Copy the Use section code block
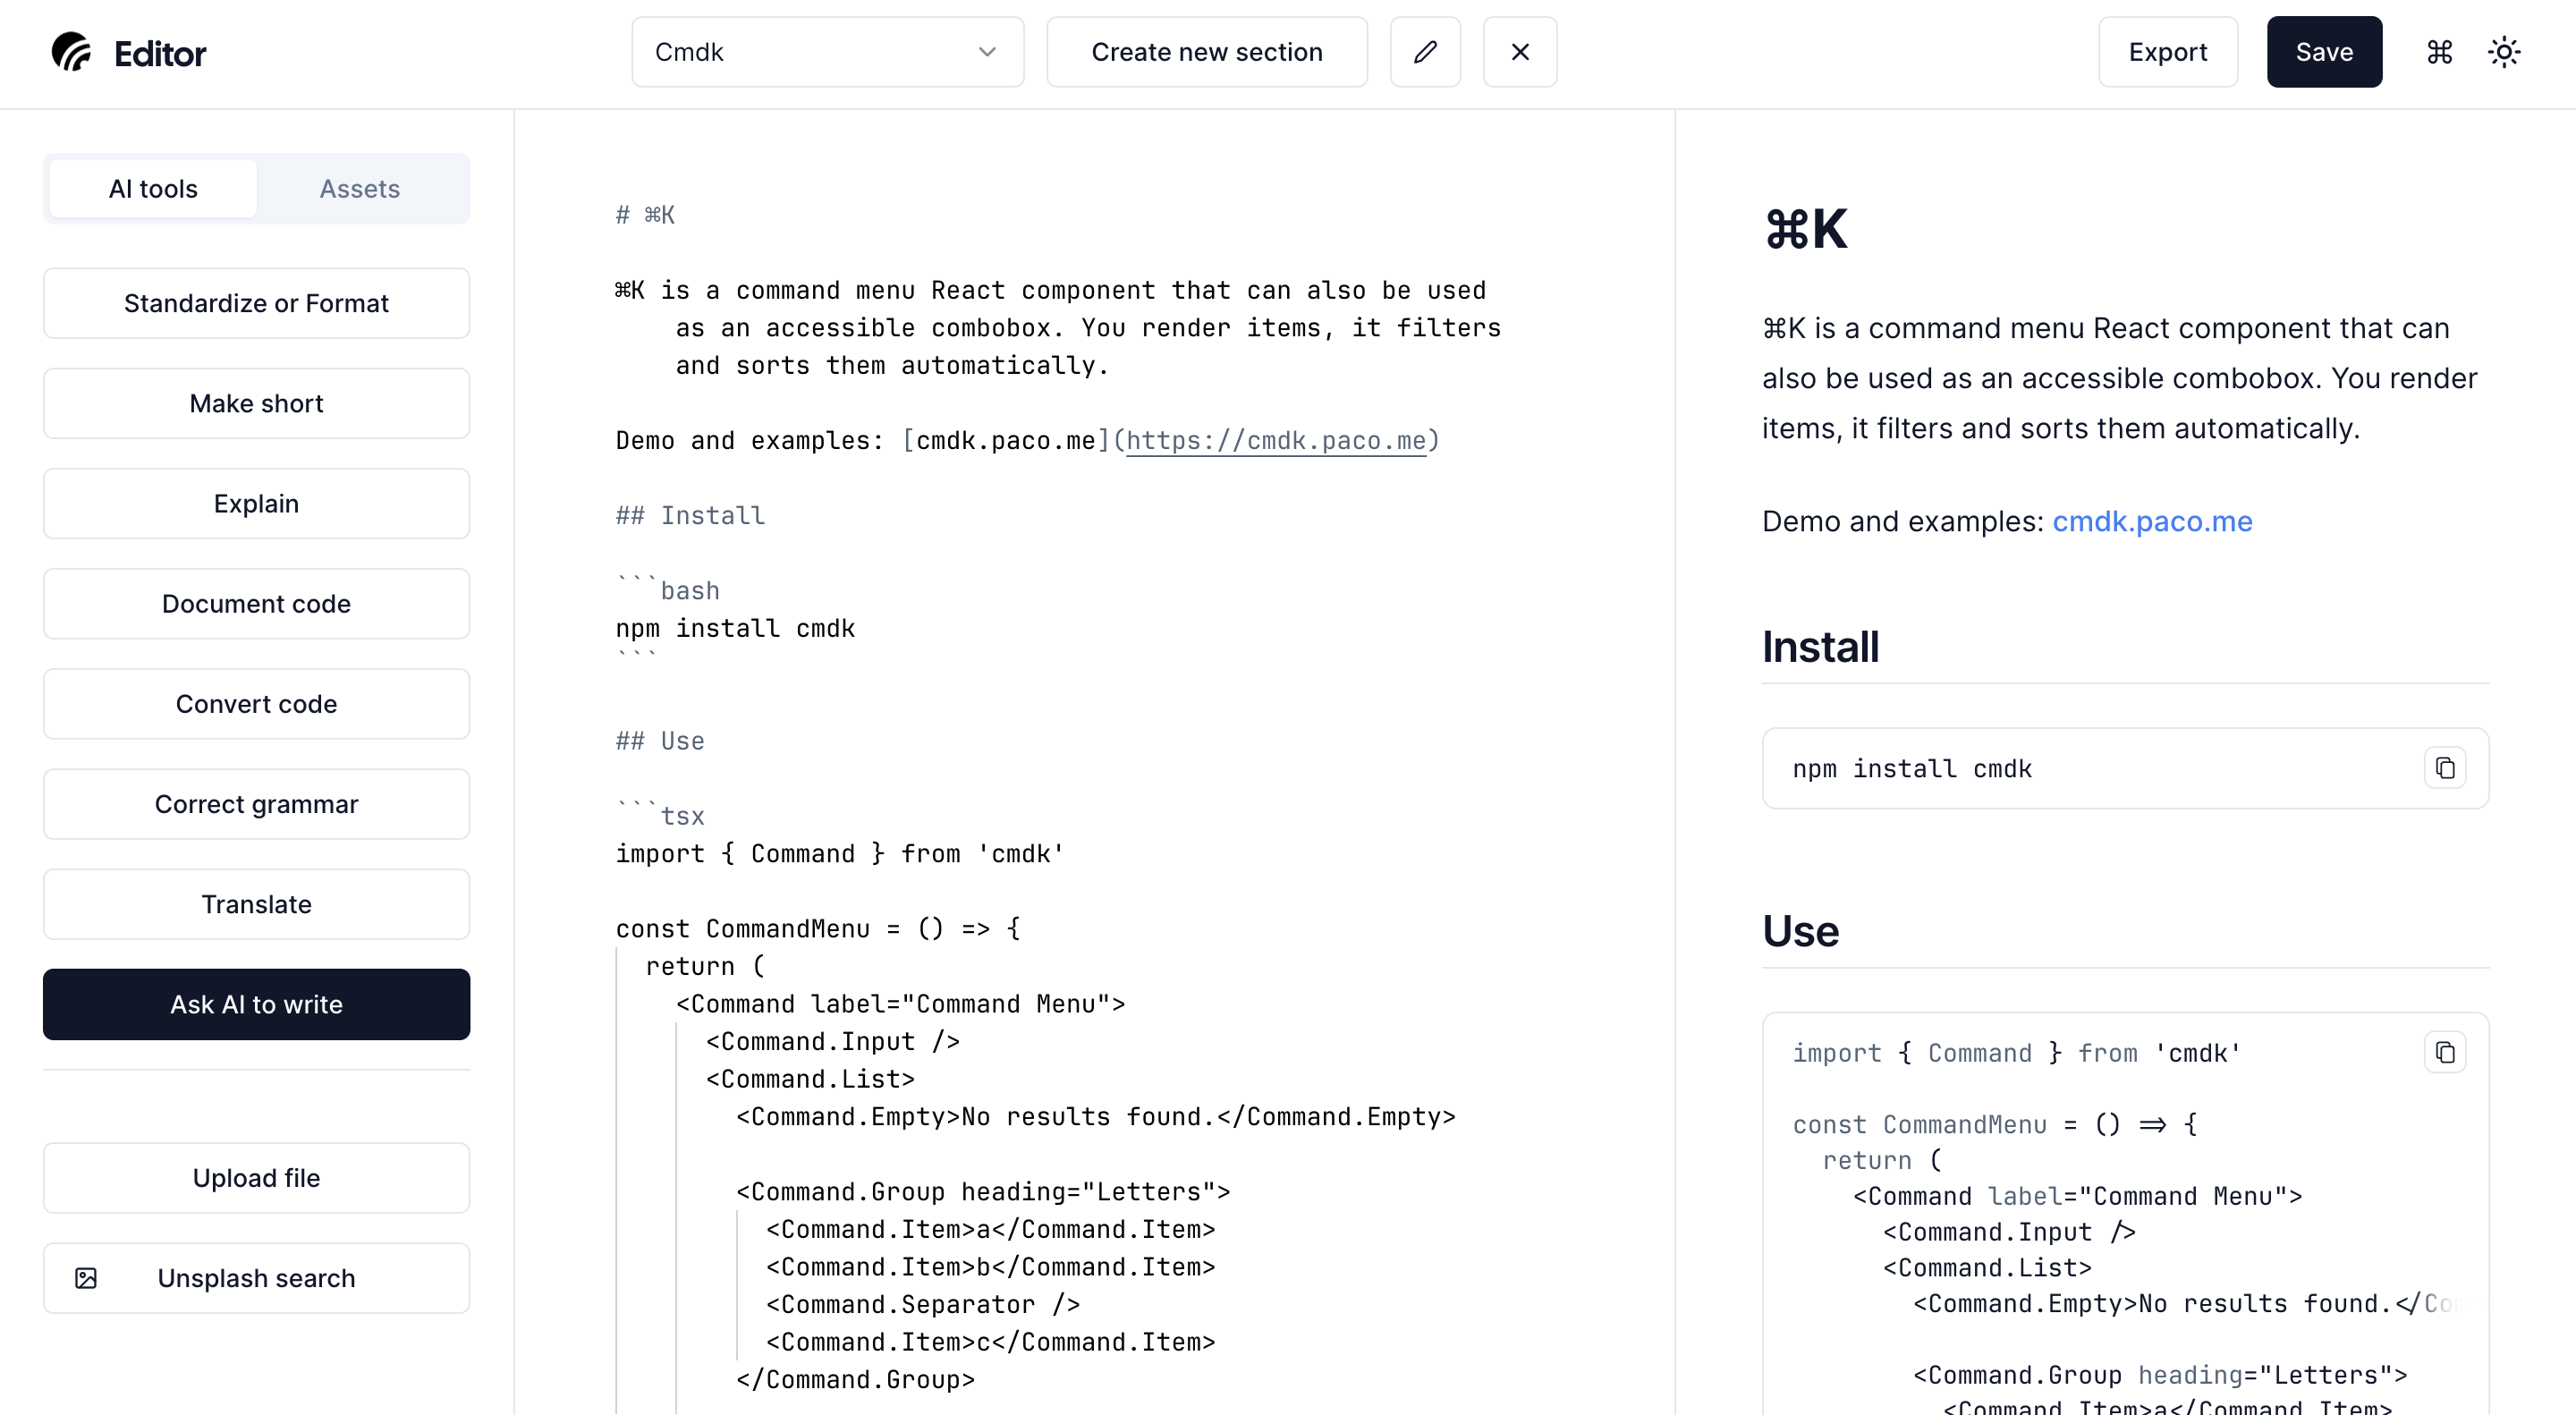2576x1415 pixels. coord(2444,1052)
